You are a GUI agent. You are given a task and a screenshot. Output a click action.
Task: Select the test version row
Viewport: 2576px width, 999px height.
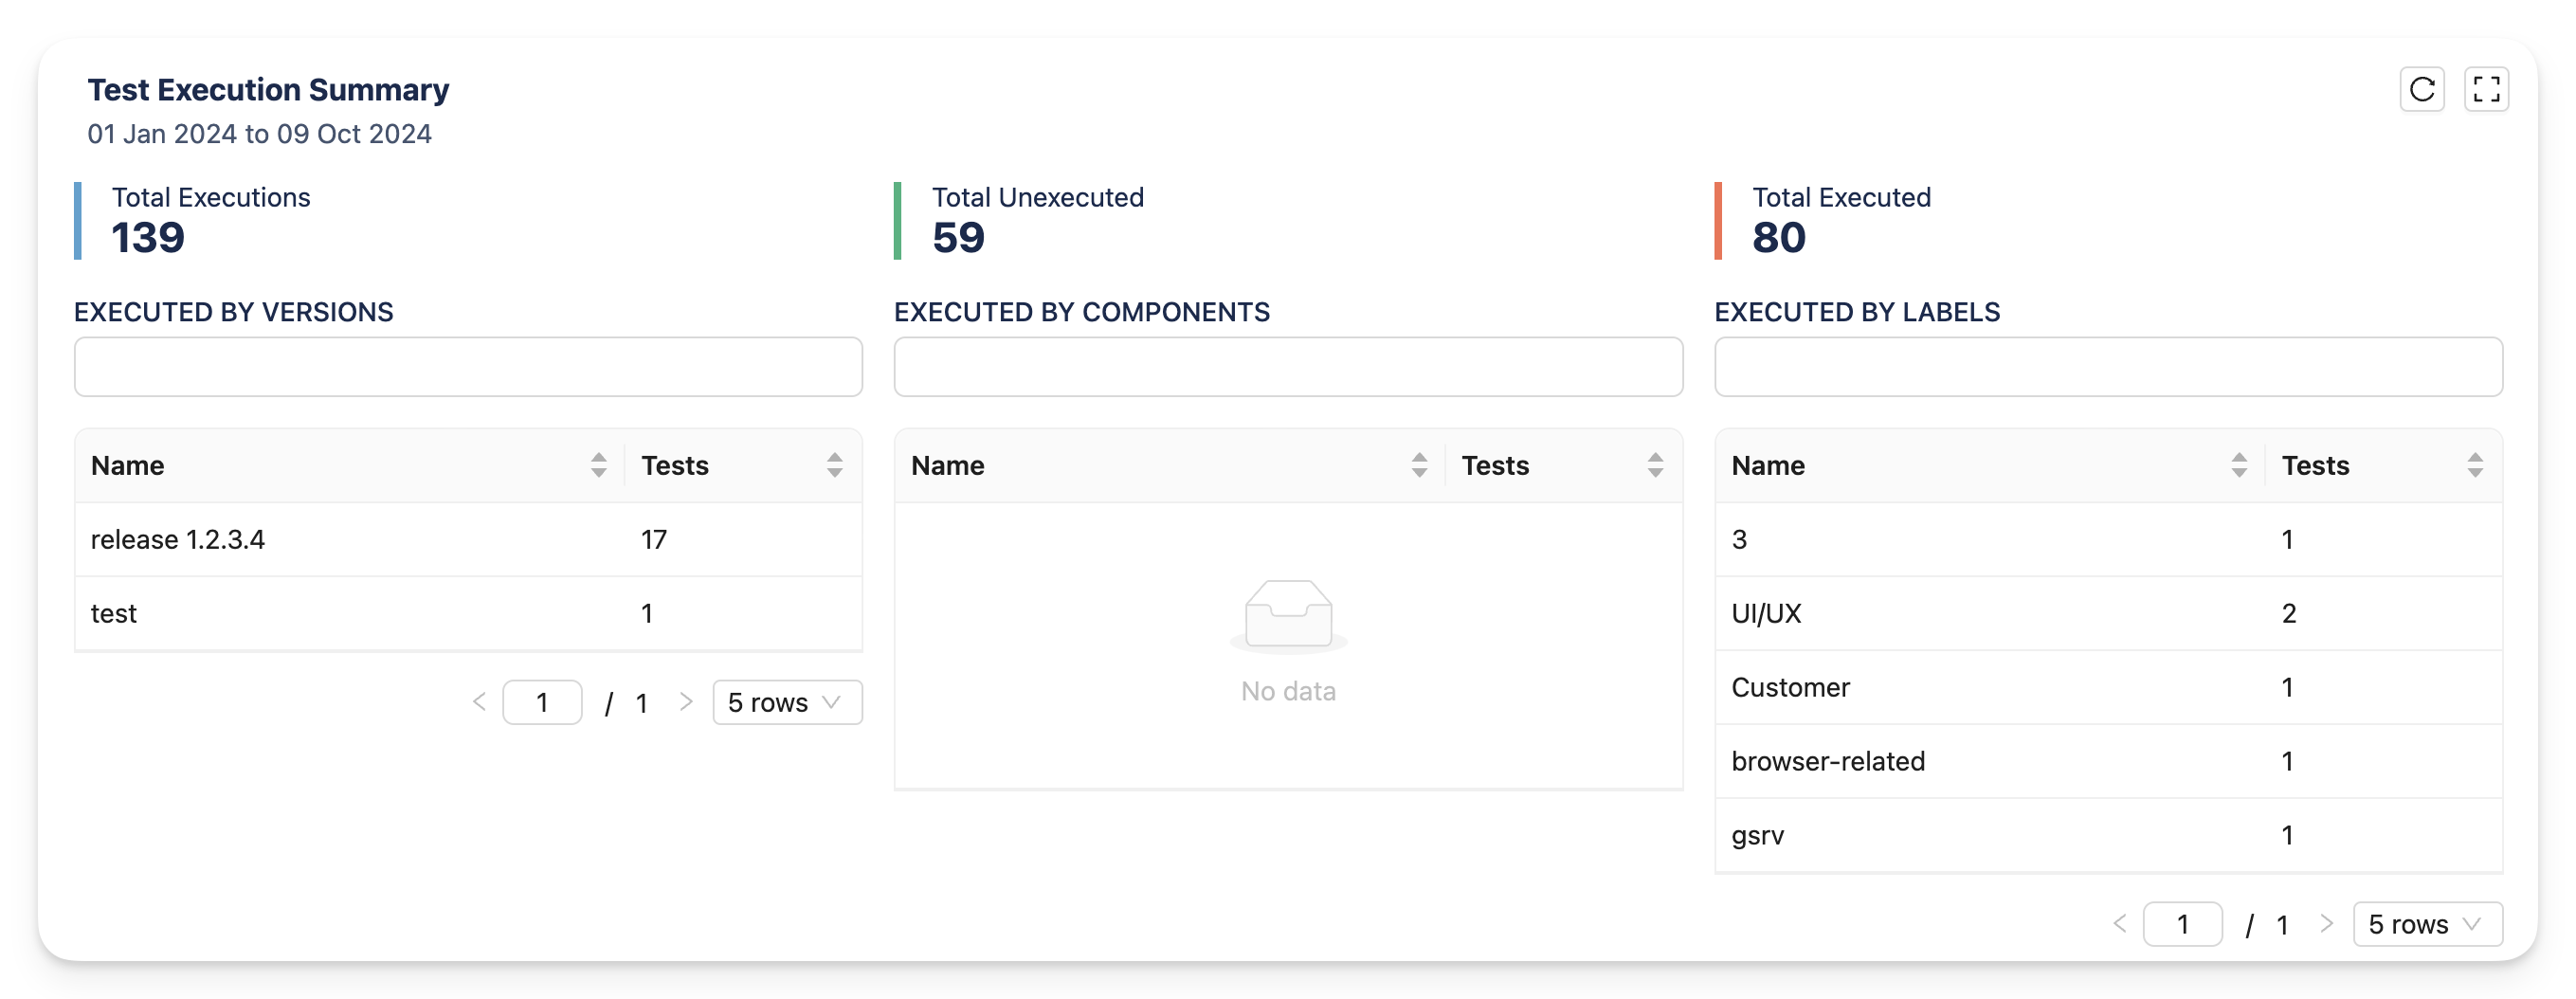pos(468,614)
